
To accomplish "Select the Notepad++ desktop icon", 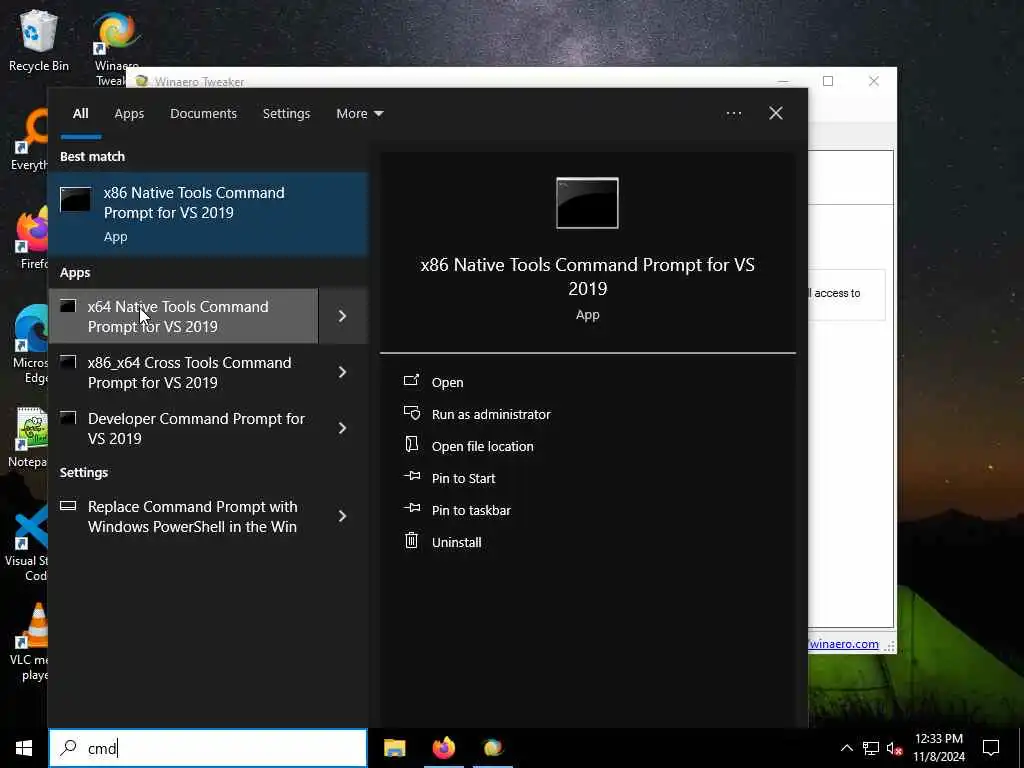I will (x=27, y=438).
